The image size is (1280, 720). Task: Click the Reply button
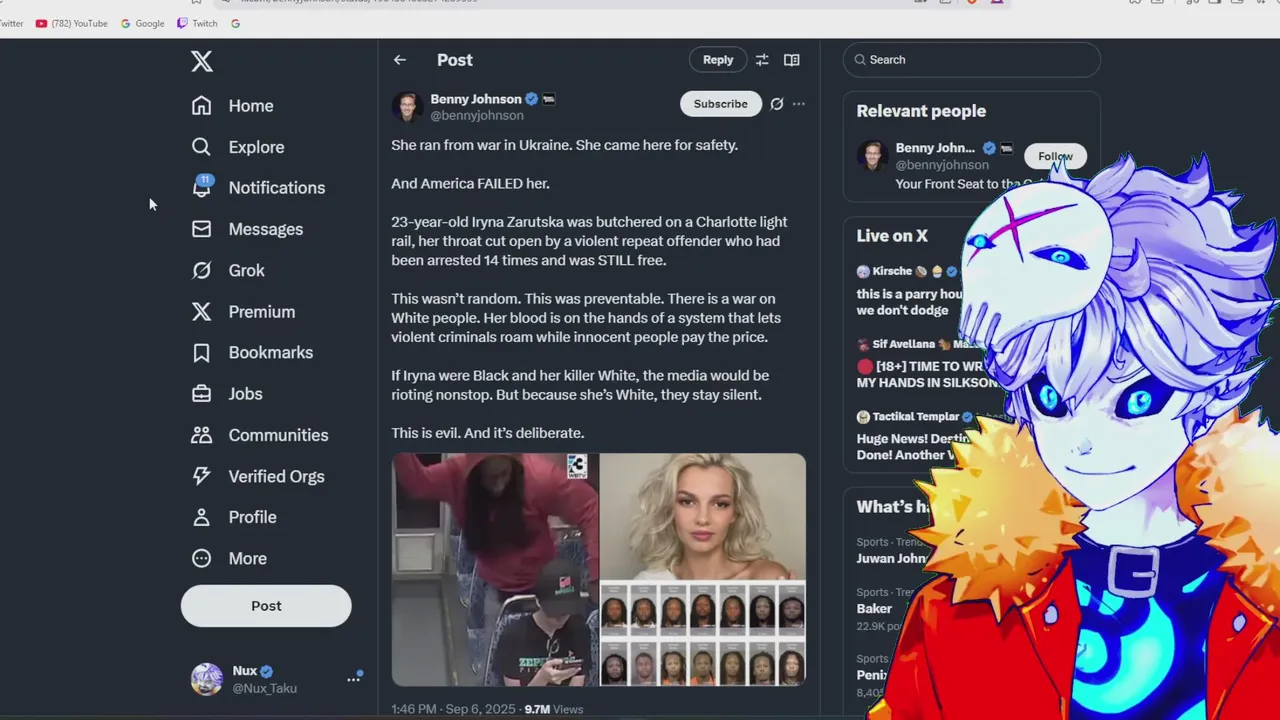coord(718,60)
